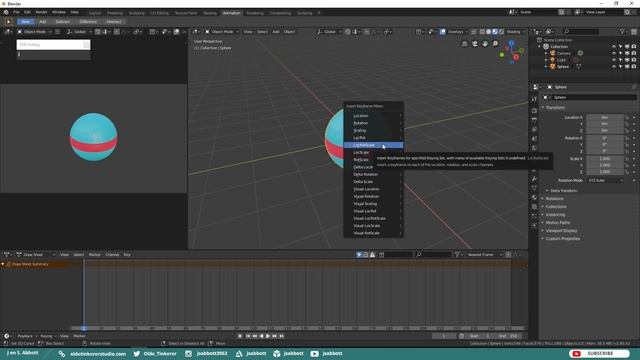Select Sphere in the outliner

(x=563, y=67)
